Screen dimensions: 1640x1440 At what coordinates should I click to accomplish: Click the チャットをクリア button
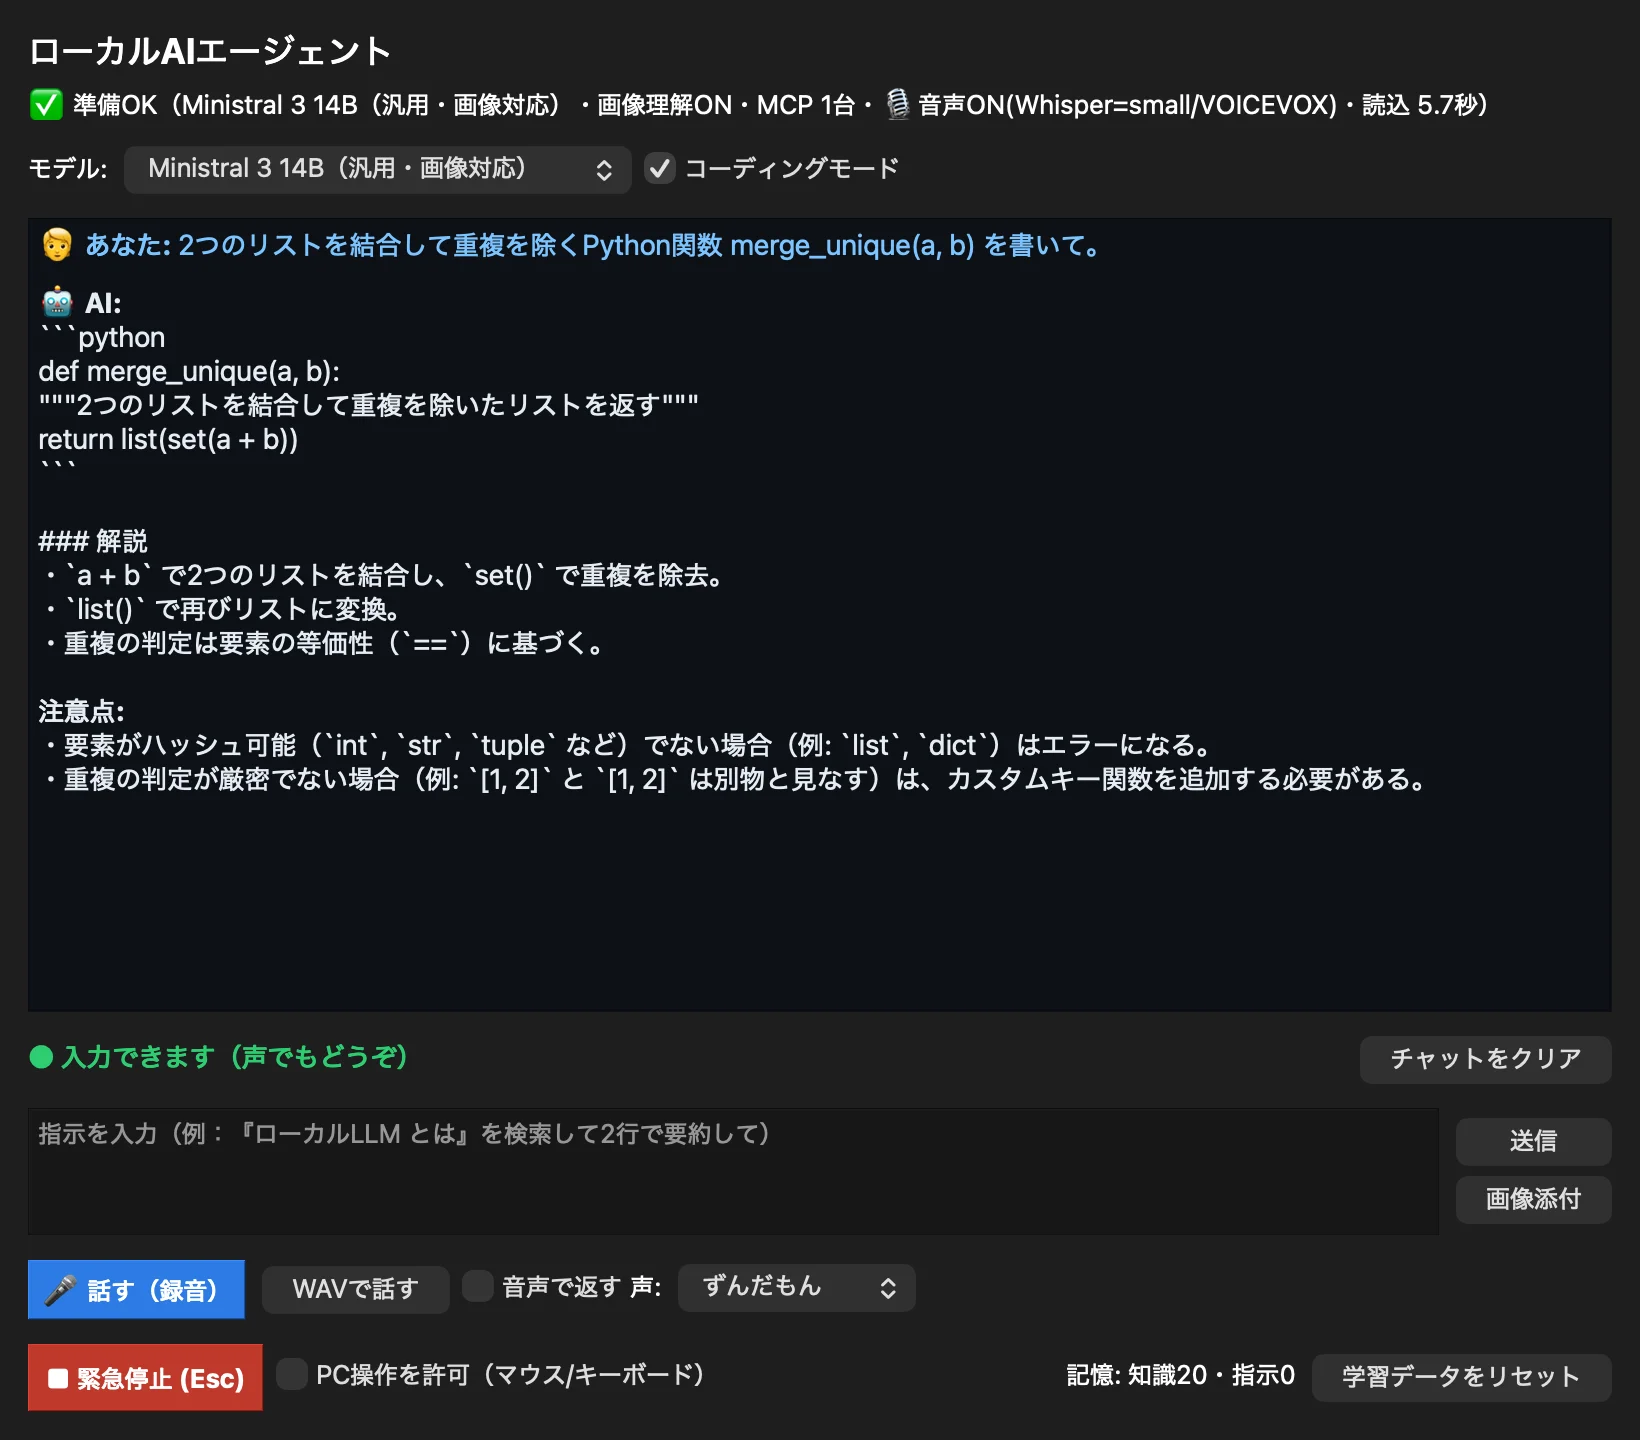[x=1485, y=1059]
